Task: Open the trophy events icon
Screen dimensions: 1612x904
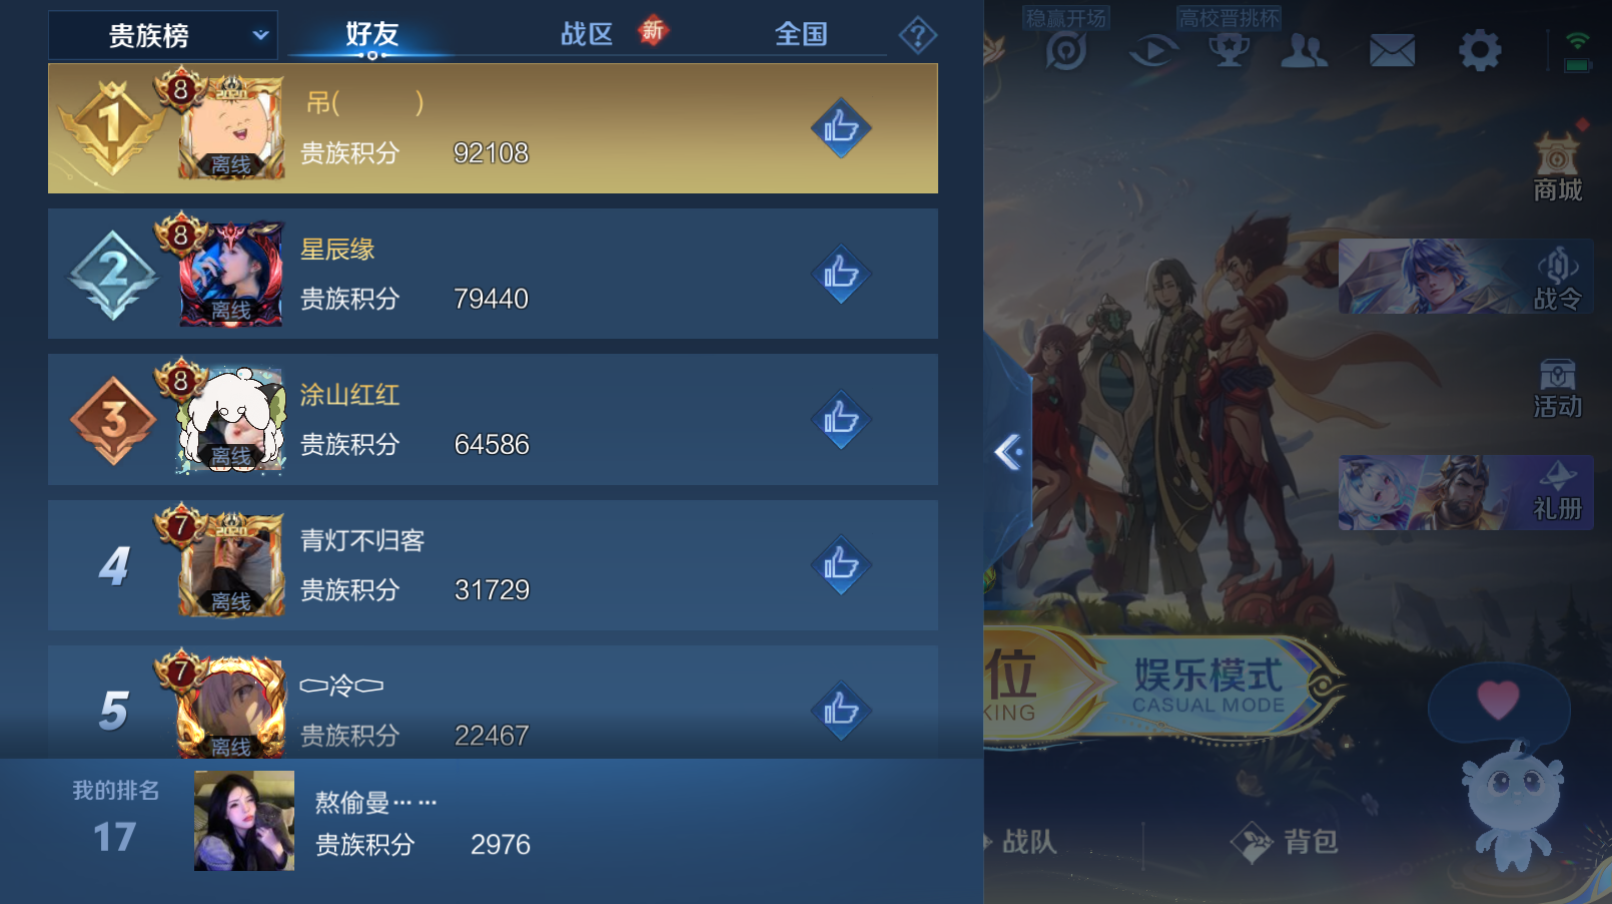Action: pyautogui.click(x=1229, y=50)
